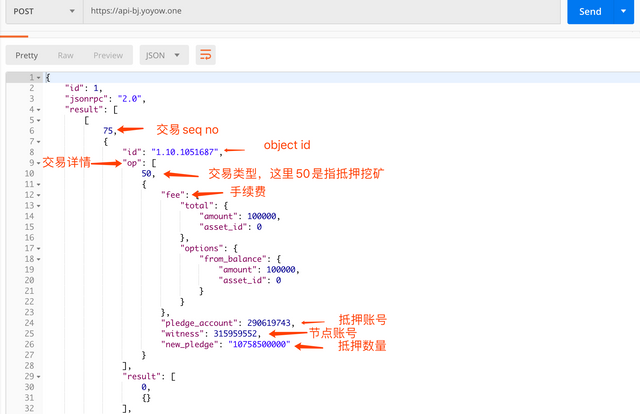
Task: Click the top-level "result" key on line 4
Action: pyautogui.click(x=84, y=109)
